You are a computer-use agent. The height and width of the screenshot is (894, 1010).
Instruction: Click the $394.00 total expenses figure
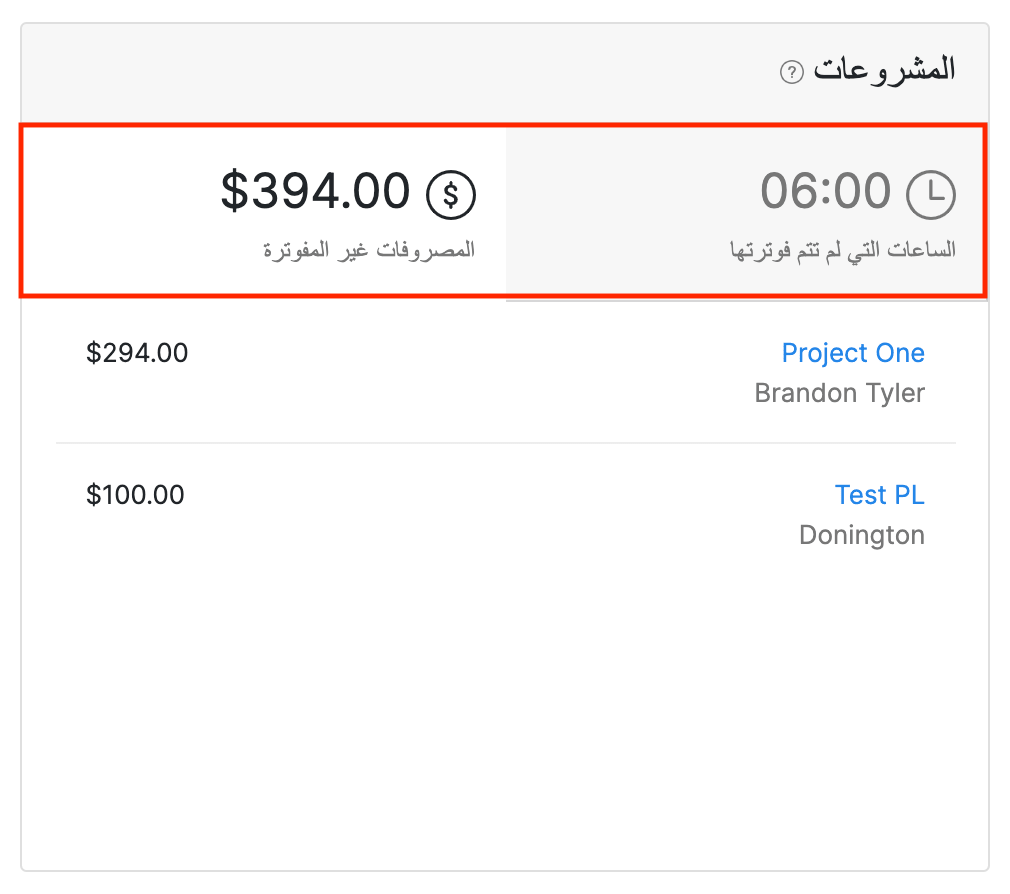315,191
